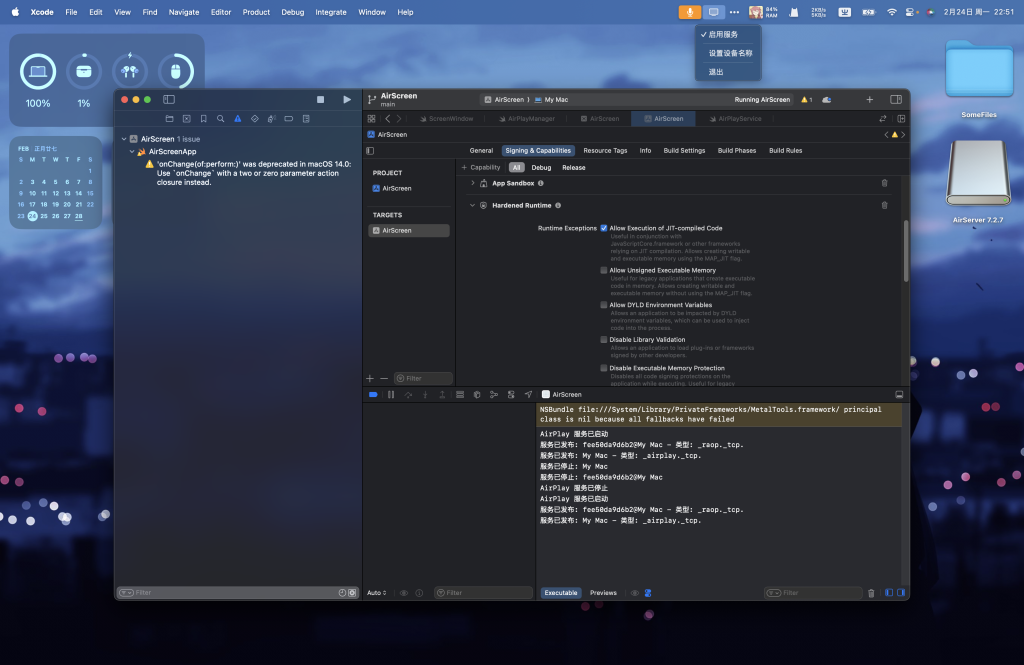1024x665 pixels.
Task: Stop the running AirScreen app
Action: pyautogui.click(x=320, y=100)
